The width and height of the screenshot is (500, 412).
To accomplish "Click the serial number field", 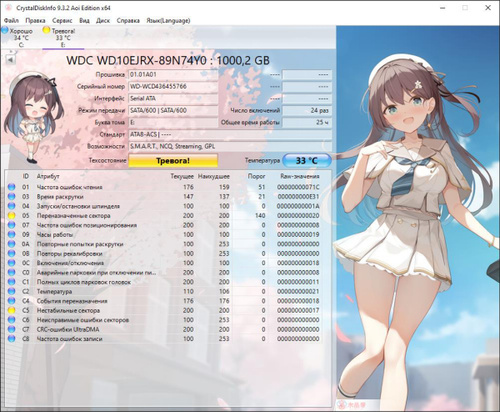I will click(173, 87).
